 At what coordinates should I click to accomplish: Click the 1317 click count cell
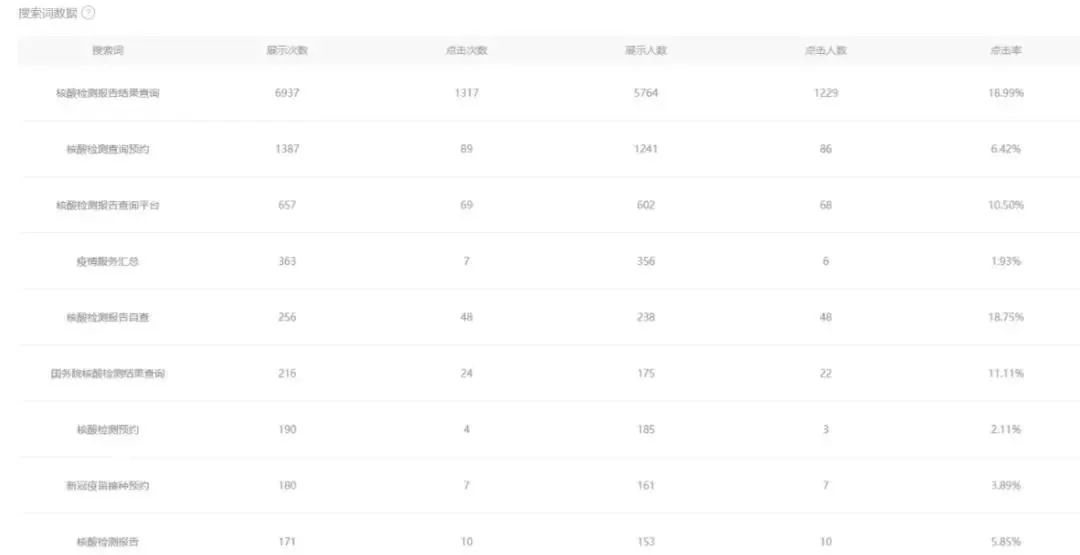click(466, 93)
